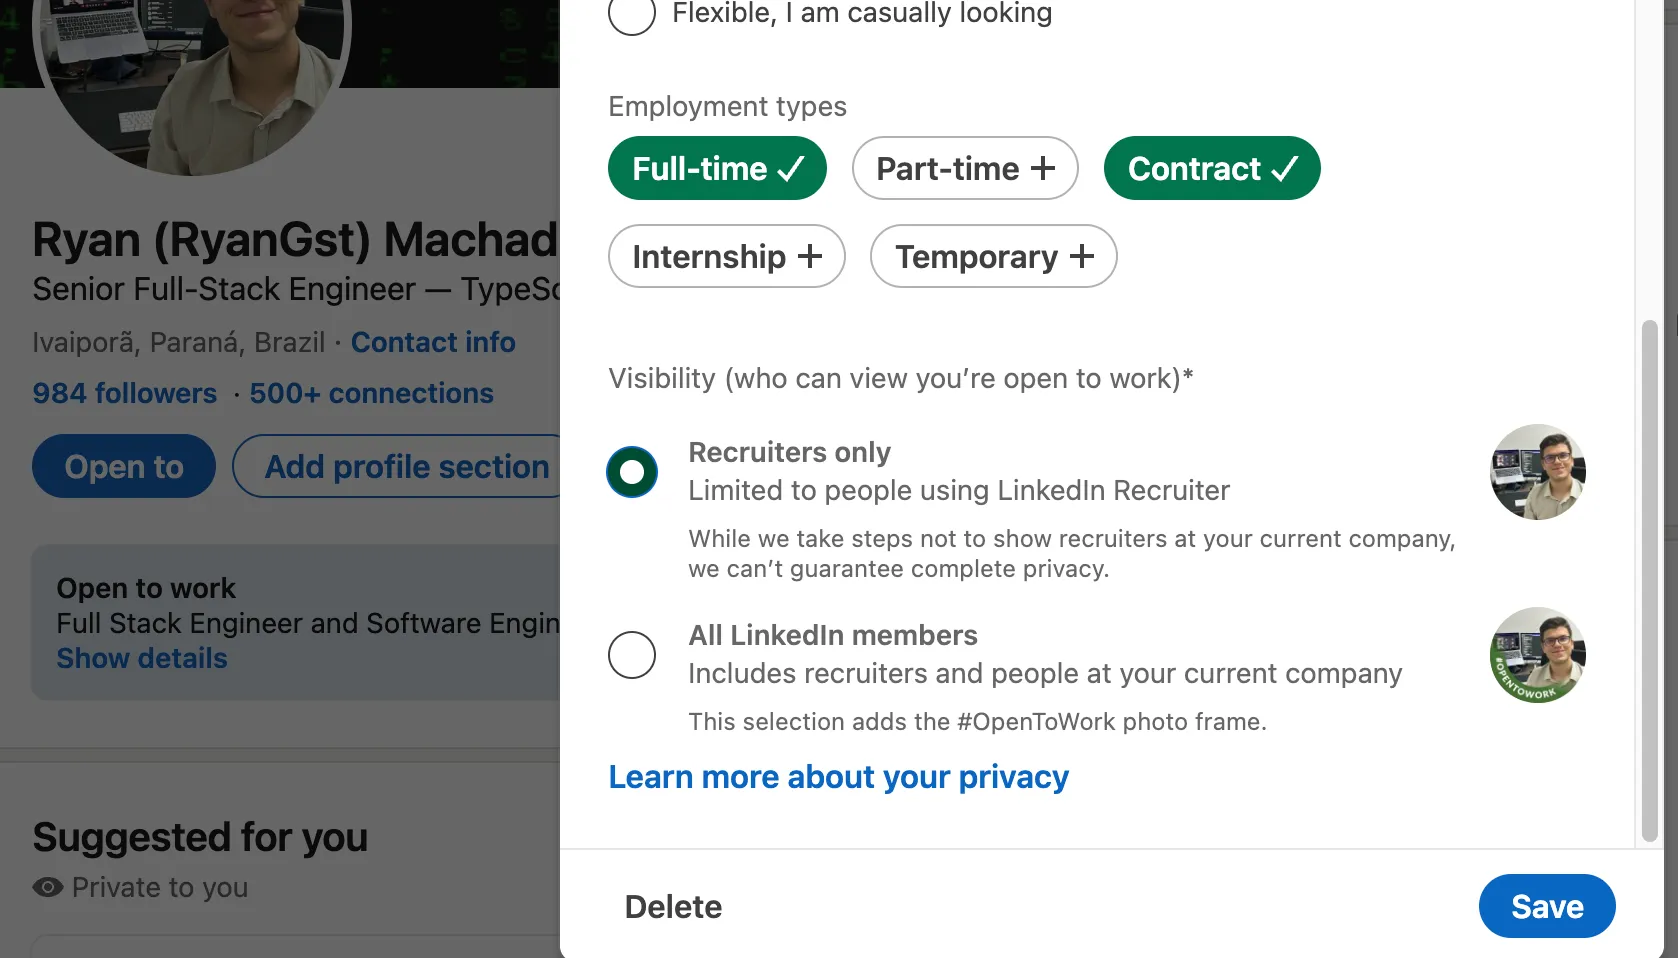Add Temporary as an employment type
Screen dimensions: 1678x958
point(992,257)
